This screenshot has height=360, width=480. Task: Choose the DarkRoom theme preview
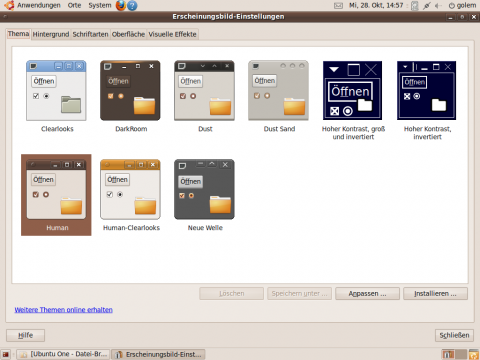[x=130, y=91]
